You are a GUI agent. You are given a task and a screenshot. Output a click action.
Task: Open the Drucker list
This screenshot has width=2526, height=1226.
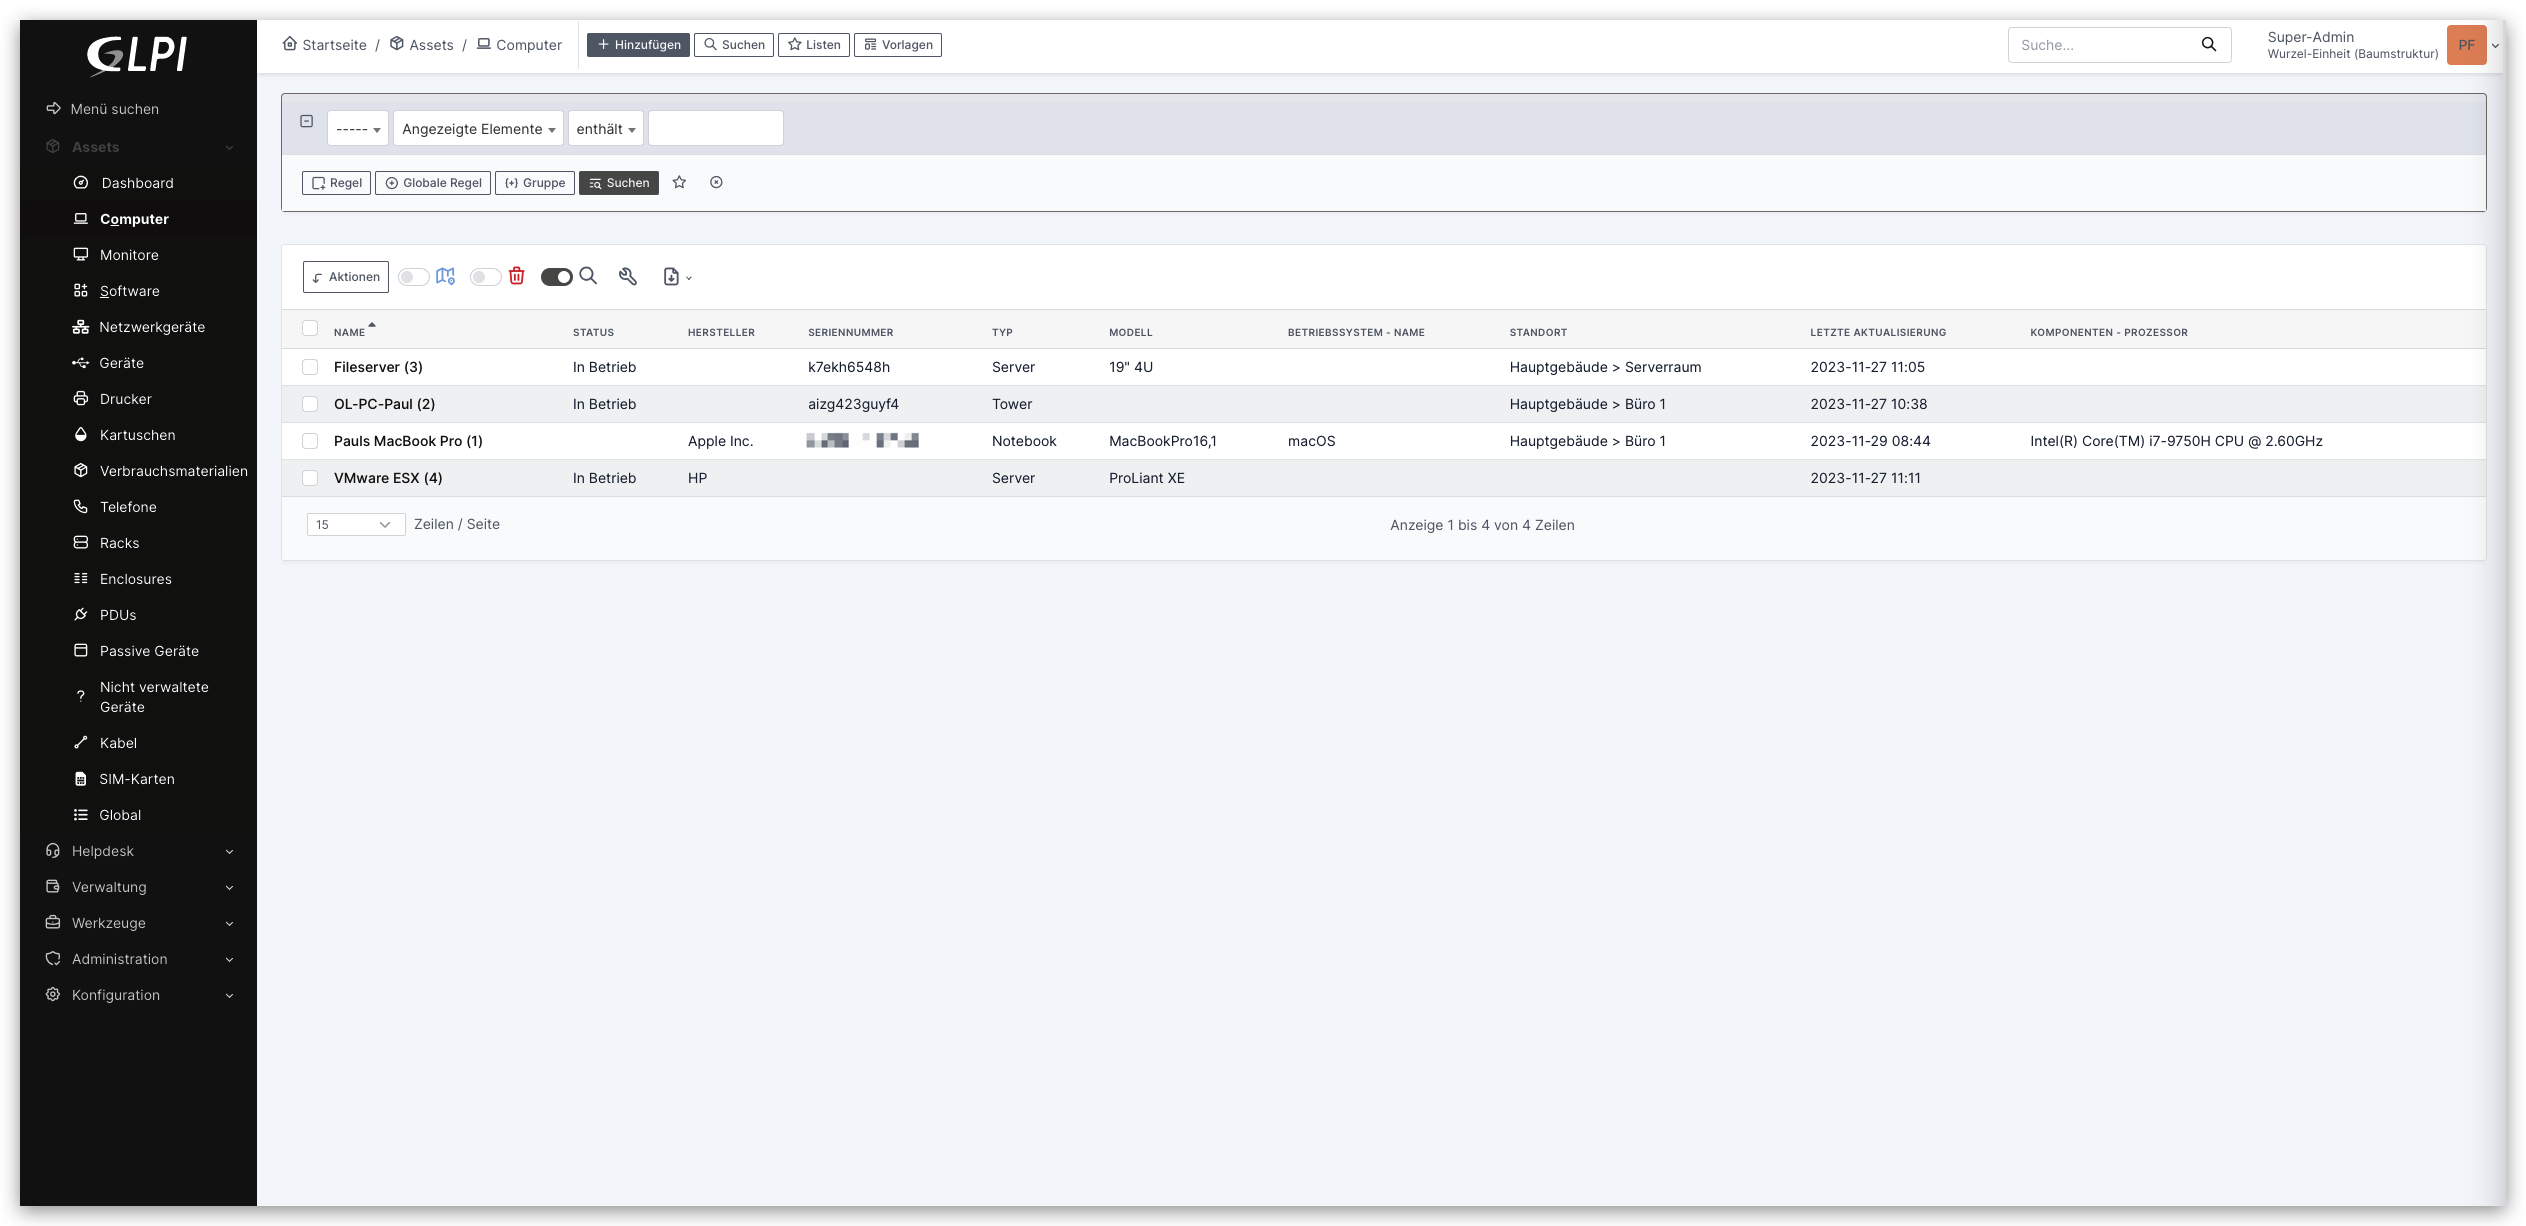(125, 399)
